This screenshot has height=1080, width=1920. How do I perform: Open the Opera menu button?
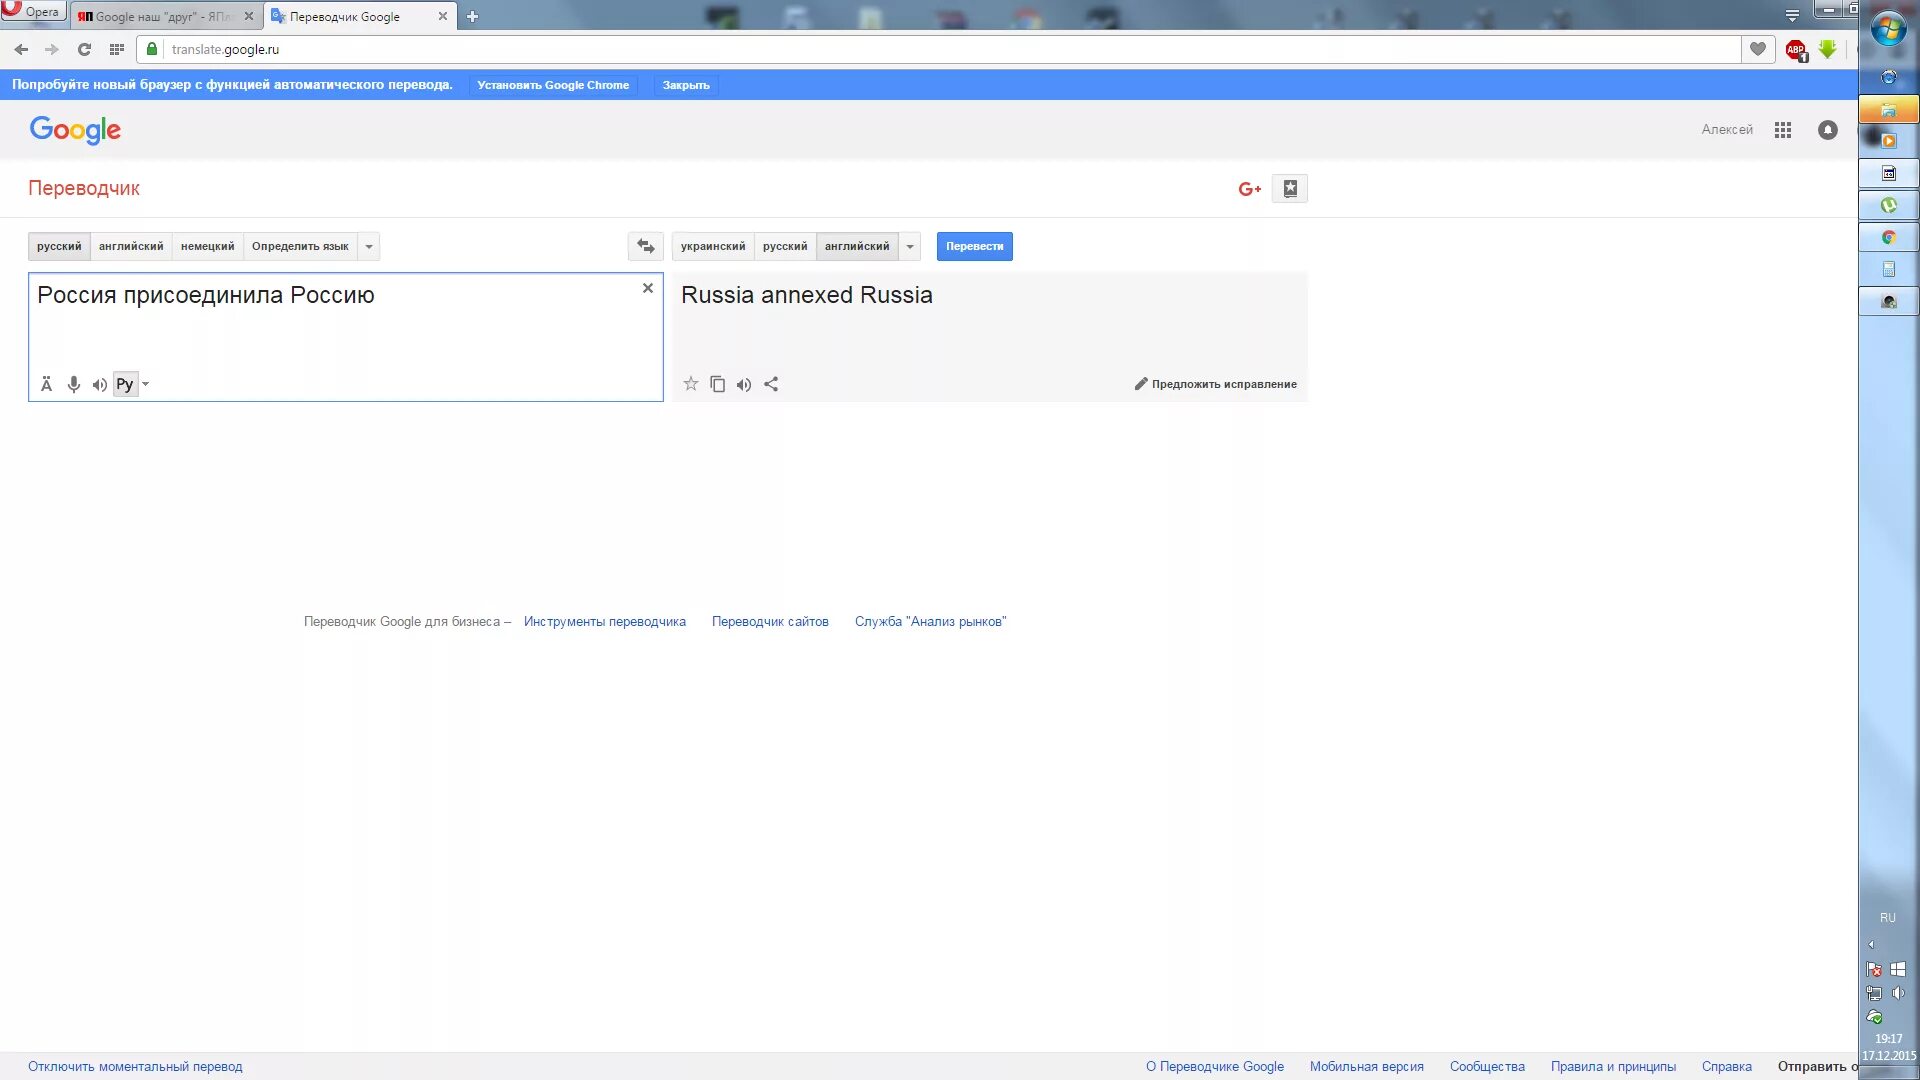tap(33, 11)
